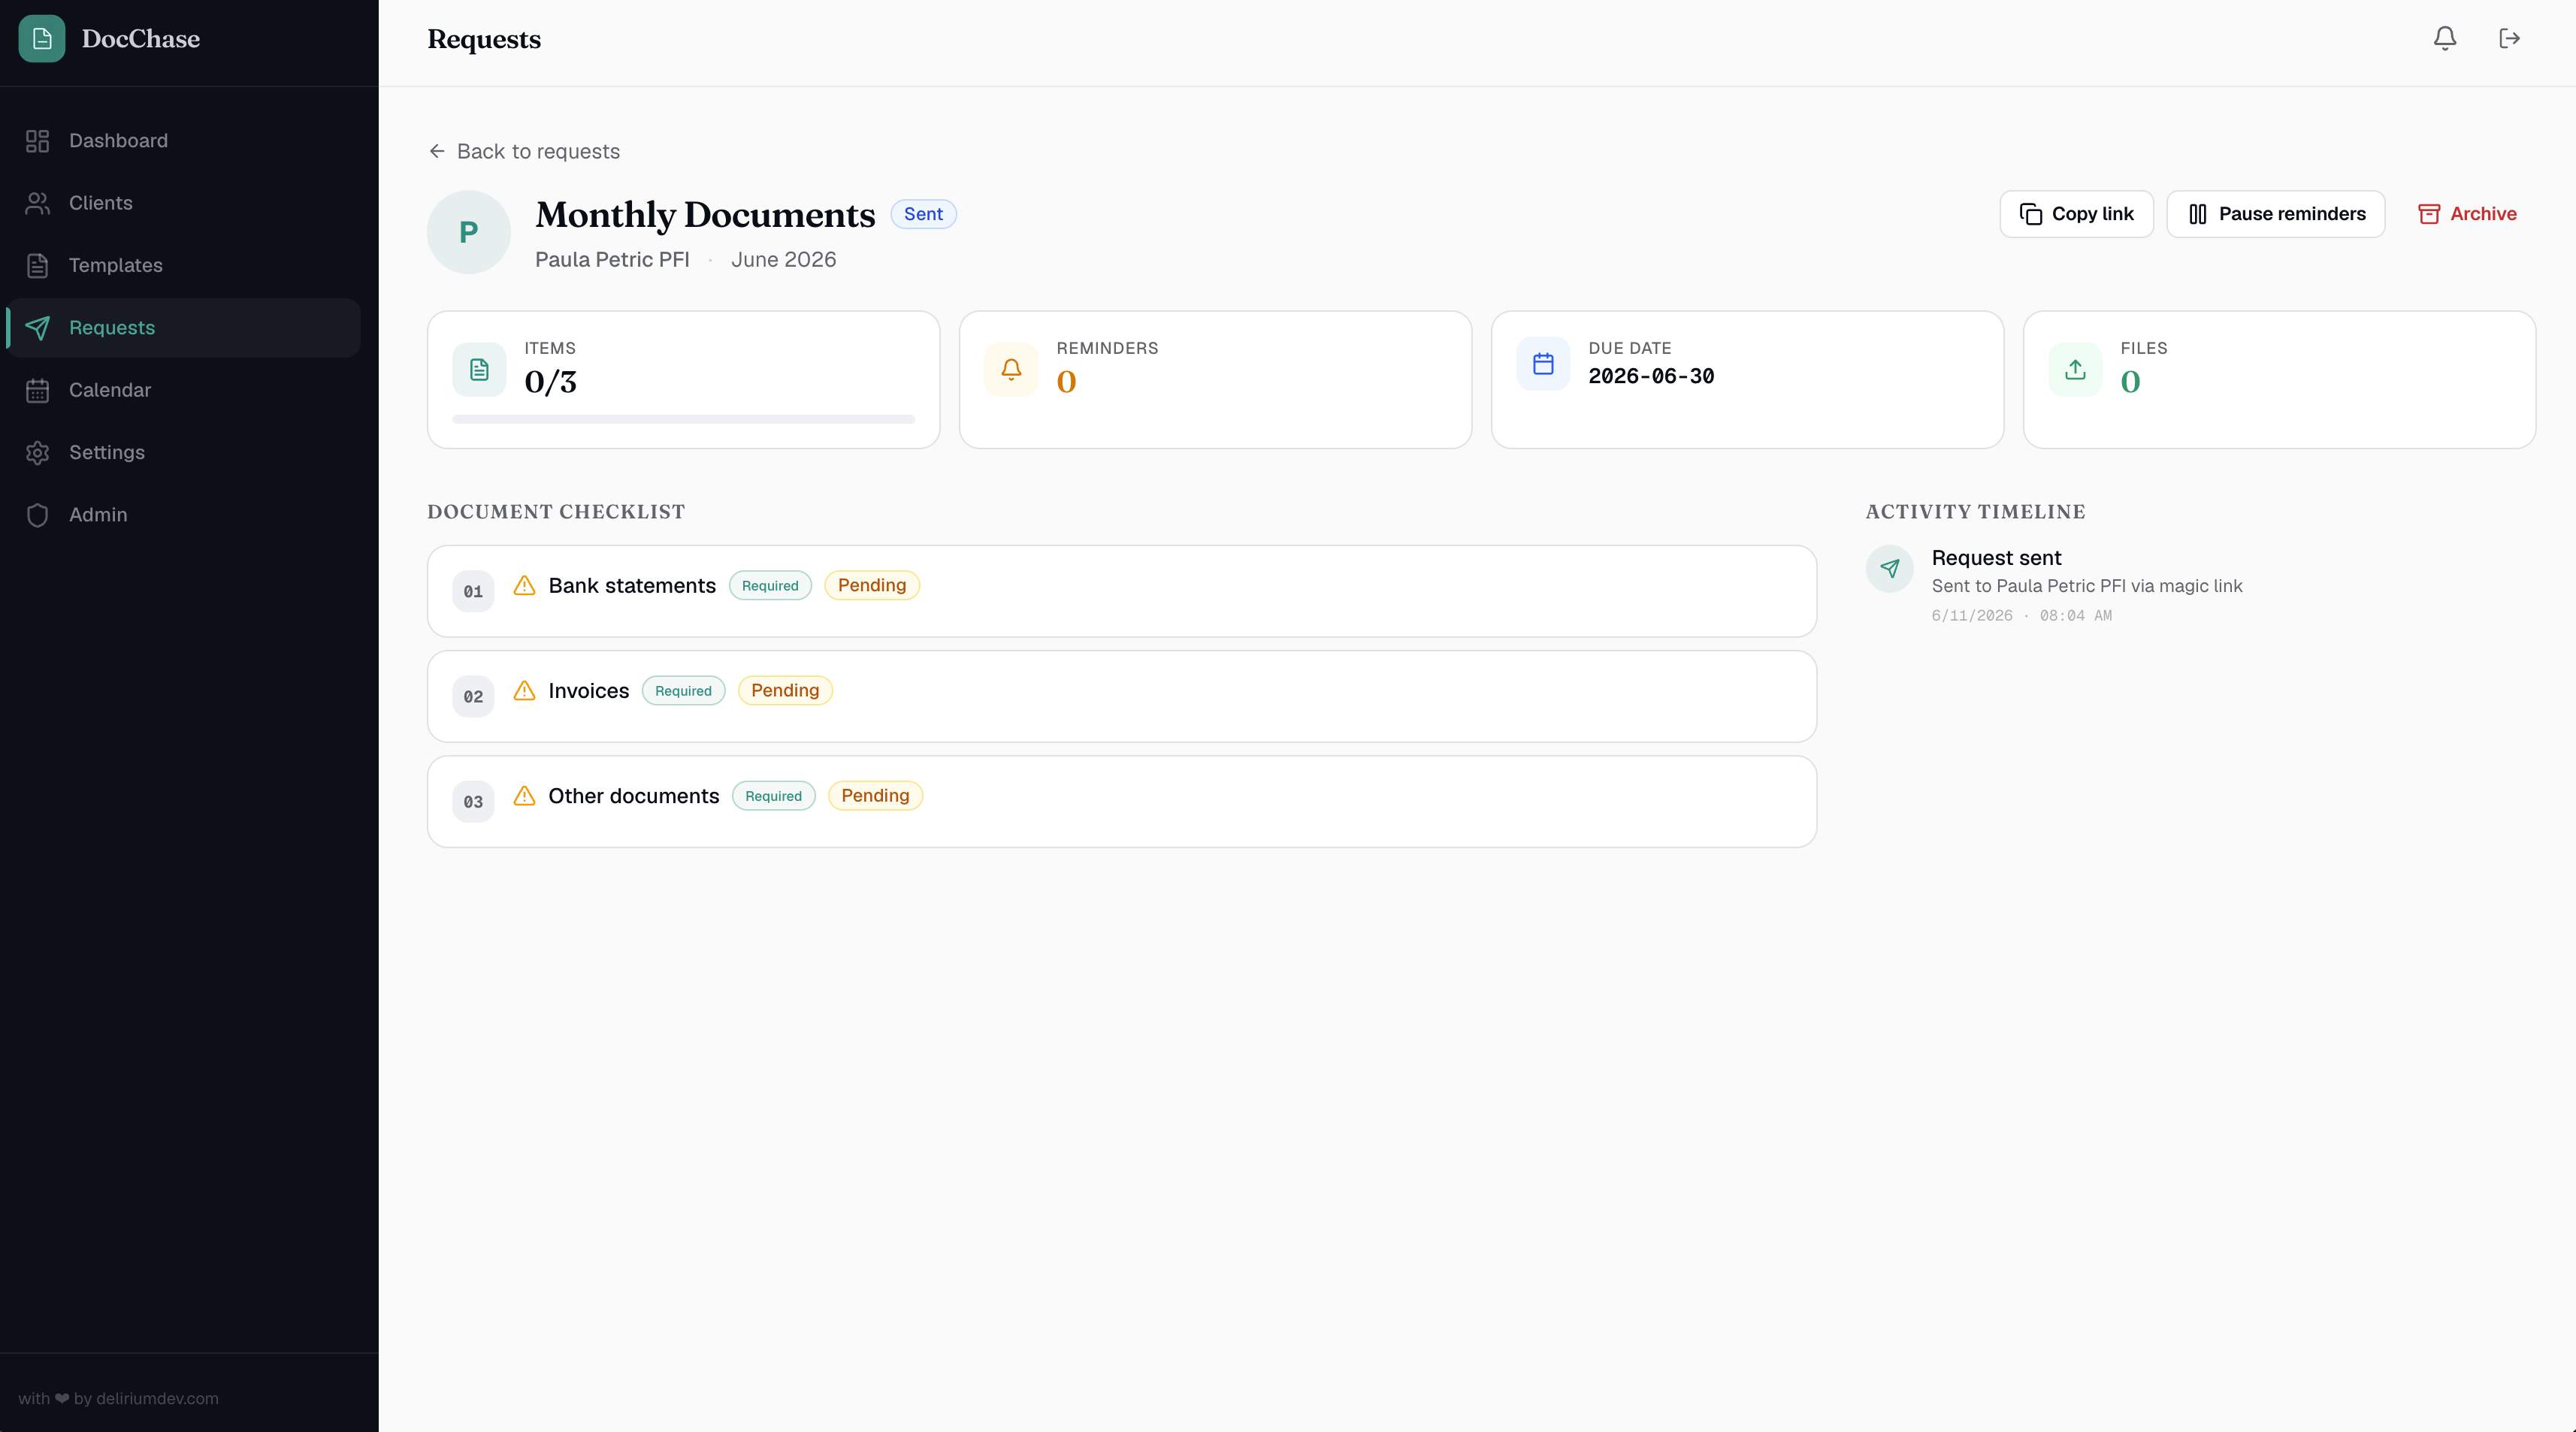Click the Bank statements warning icon
This screenshot has height=1432, width=2576.
tap(524, 585)
